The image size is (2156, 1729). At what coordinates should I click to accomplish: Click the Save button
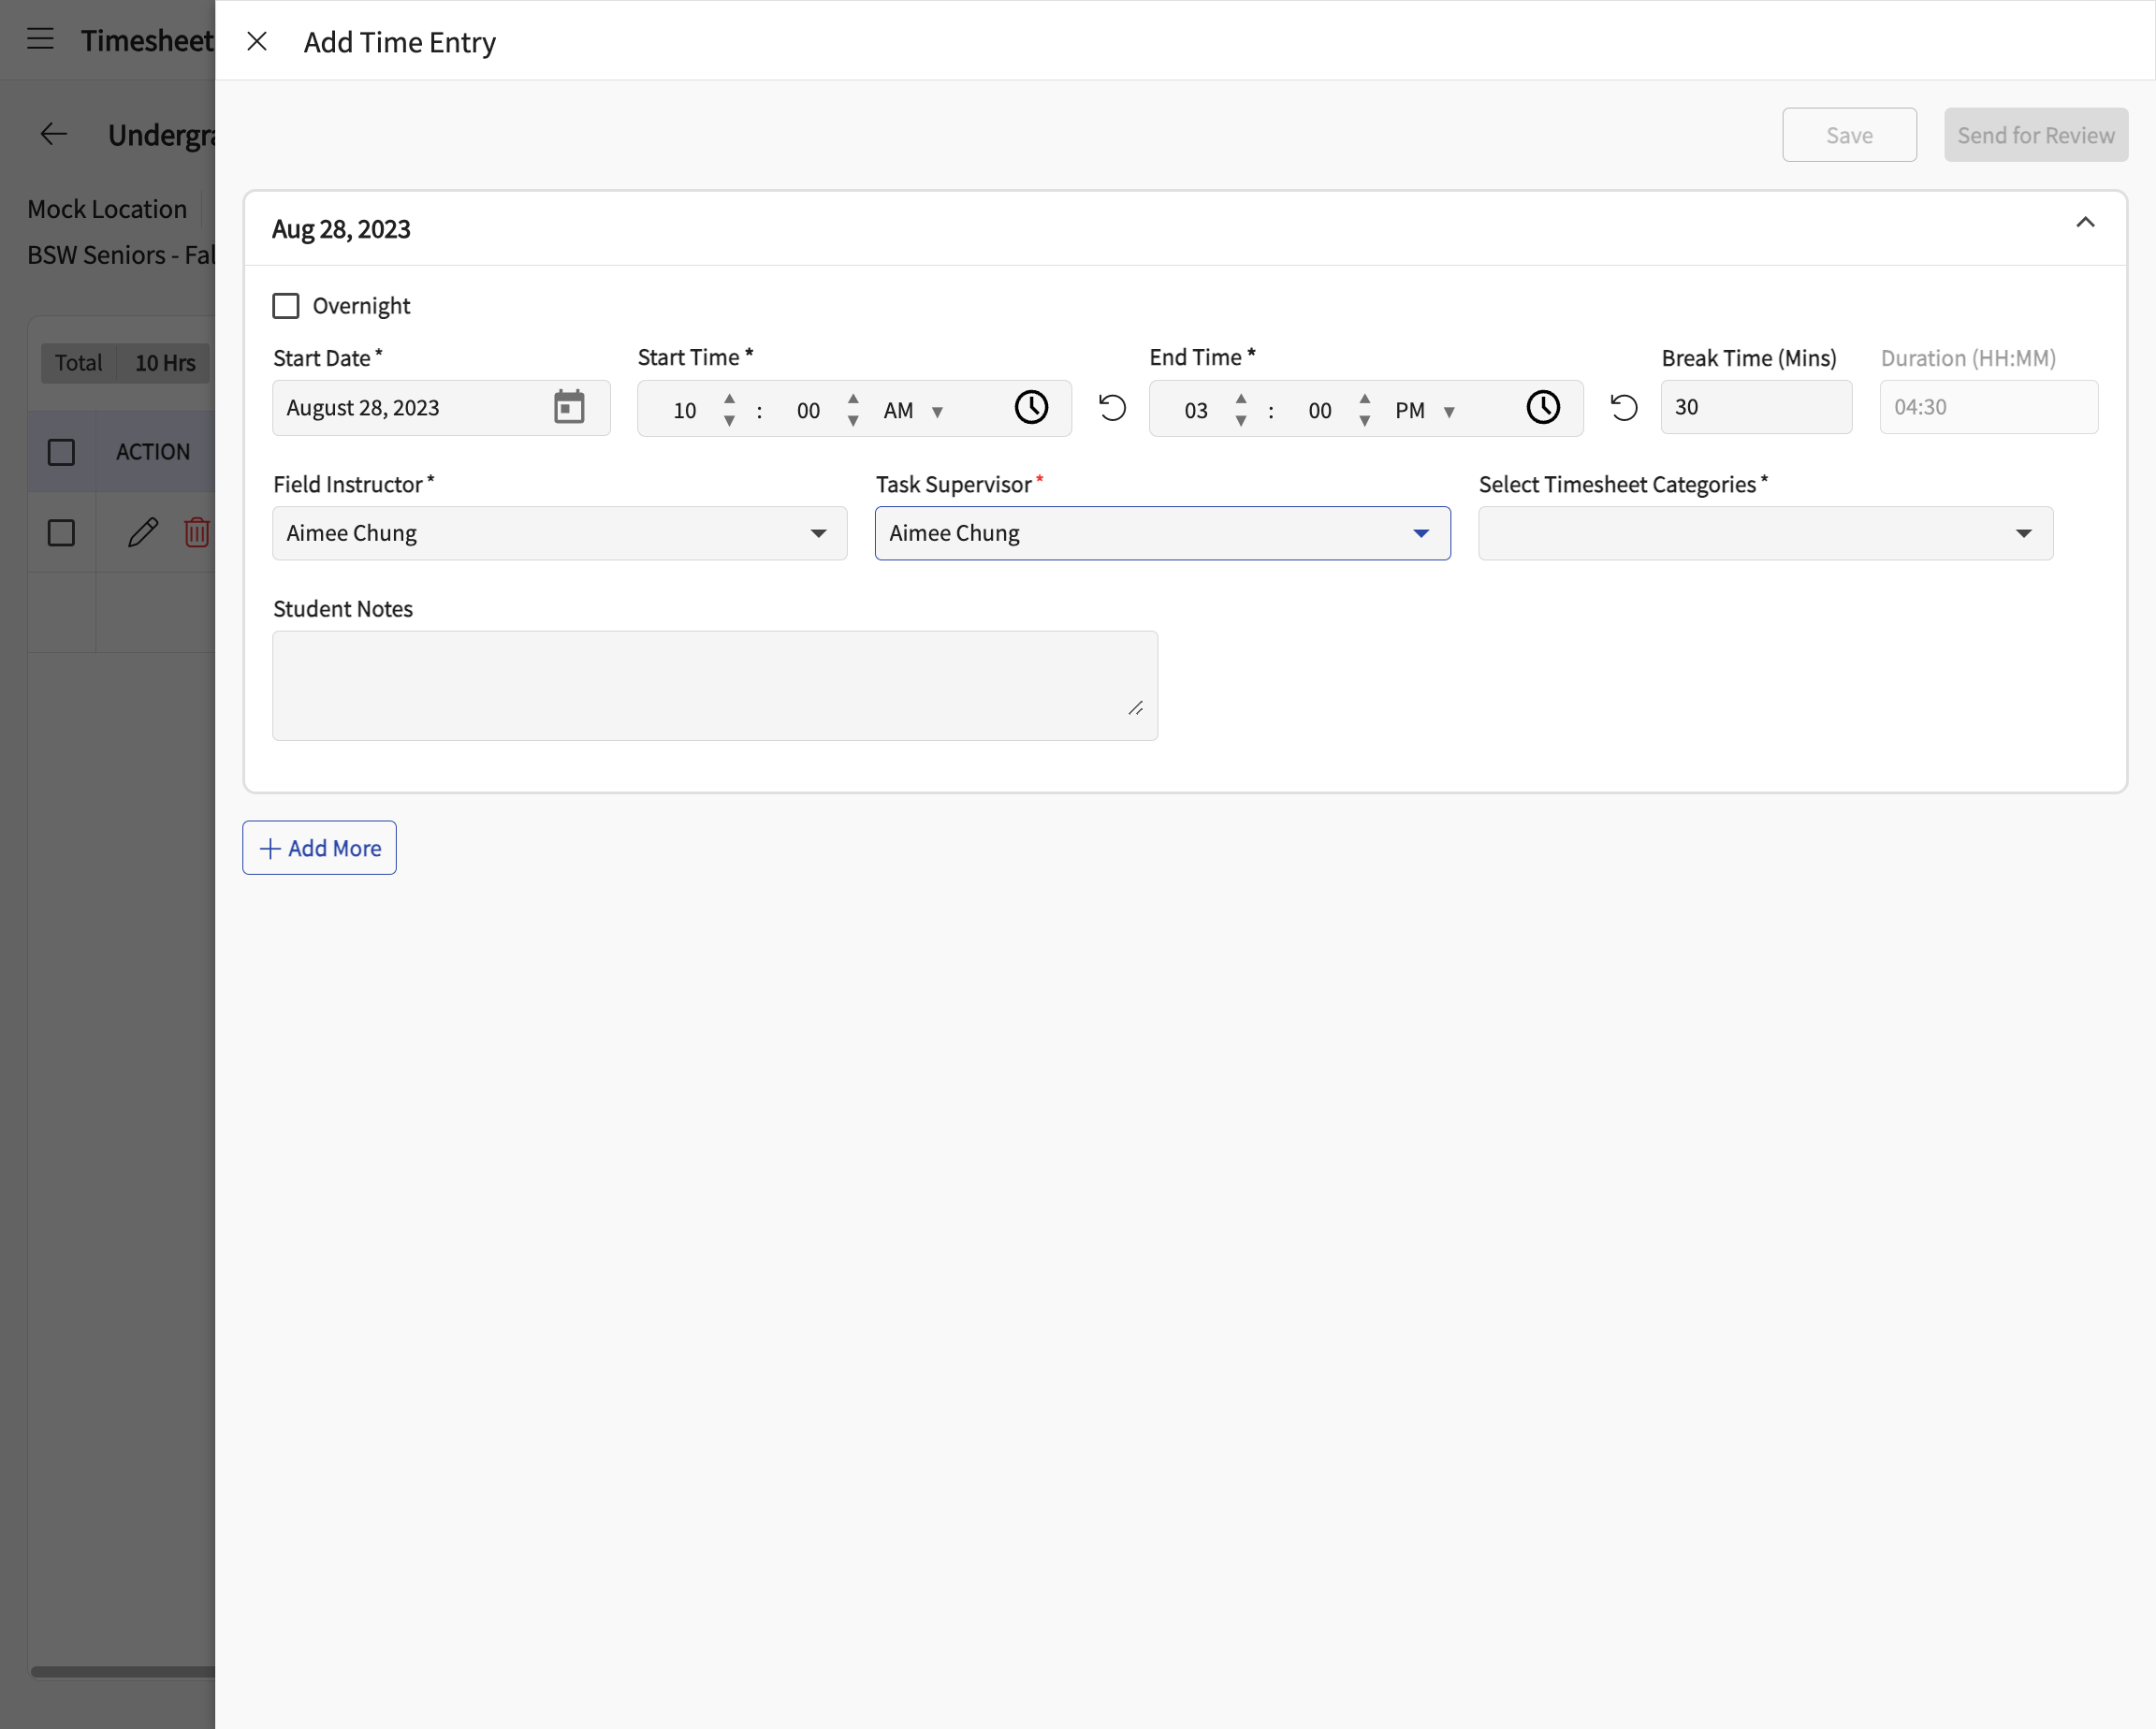(x=1849, y=135)
